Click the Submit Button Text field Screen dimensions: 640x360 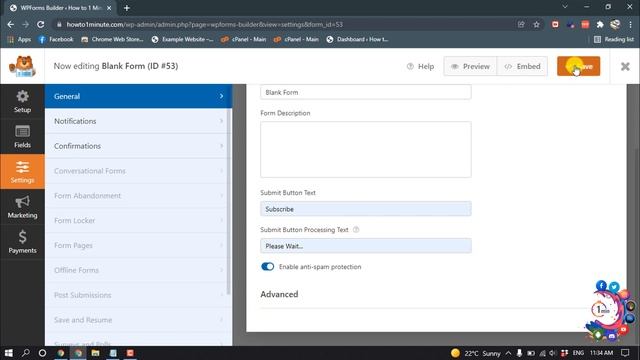(x=366, y=209)
